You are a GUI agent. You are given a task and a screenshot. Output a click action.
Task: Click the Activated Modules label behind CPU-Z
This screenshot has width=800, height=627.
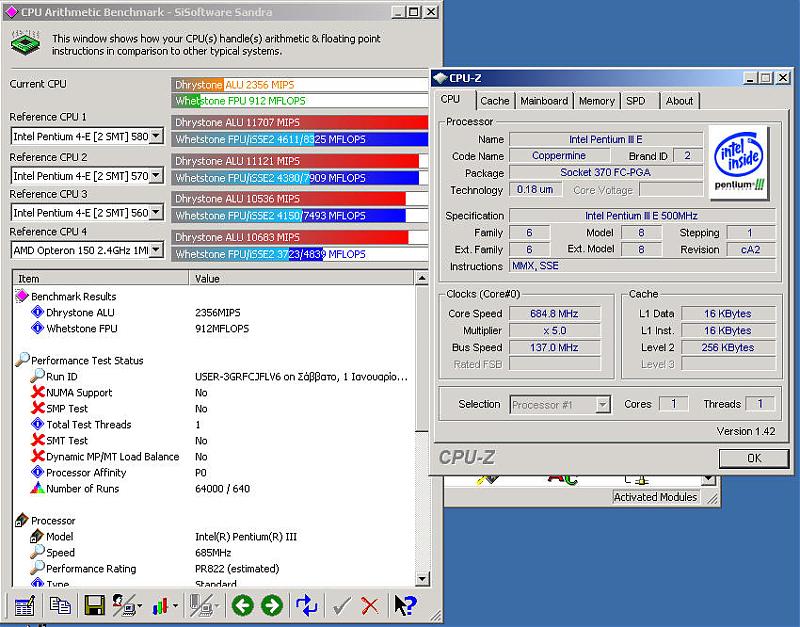(655, 497)
